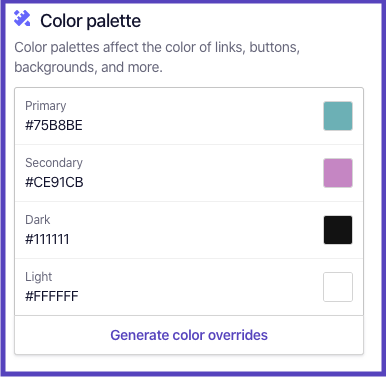This screenshot has width=386, height=378.
Task: Click the pencil-and-ruler Color palette icon
Action: [22, 18]
